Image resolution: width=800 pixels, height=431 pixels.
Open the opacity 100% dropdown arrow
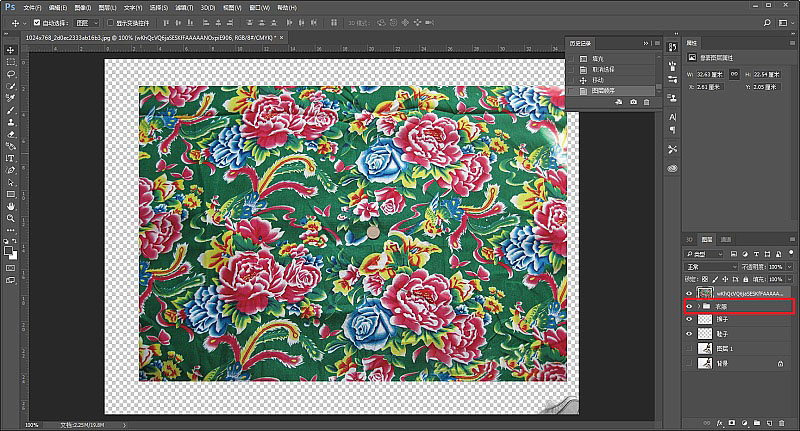pyautogui.click(x=789, y=267)
